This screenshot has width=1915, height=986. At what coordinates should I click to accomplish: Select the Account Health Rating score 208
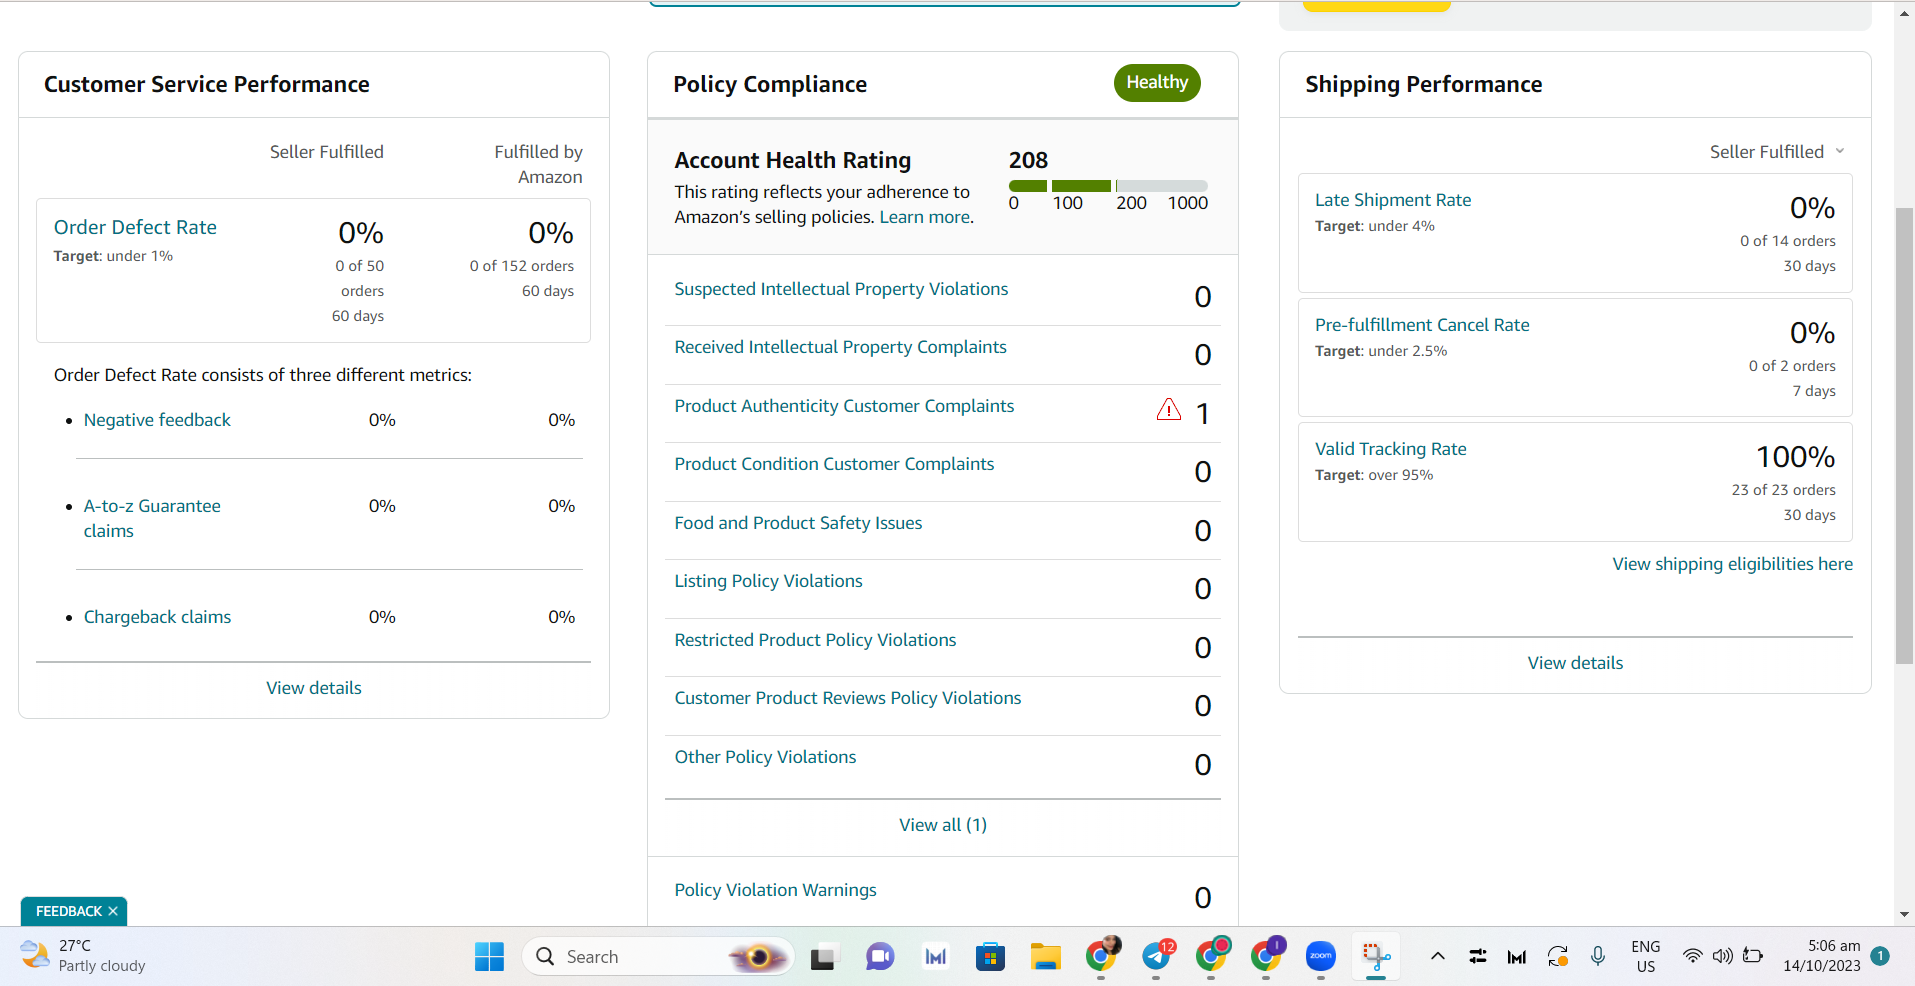(x=1028, y=160)
